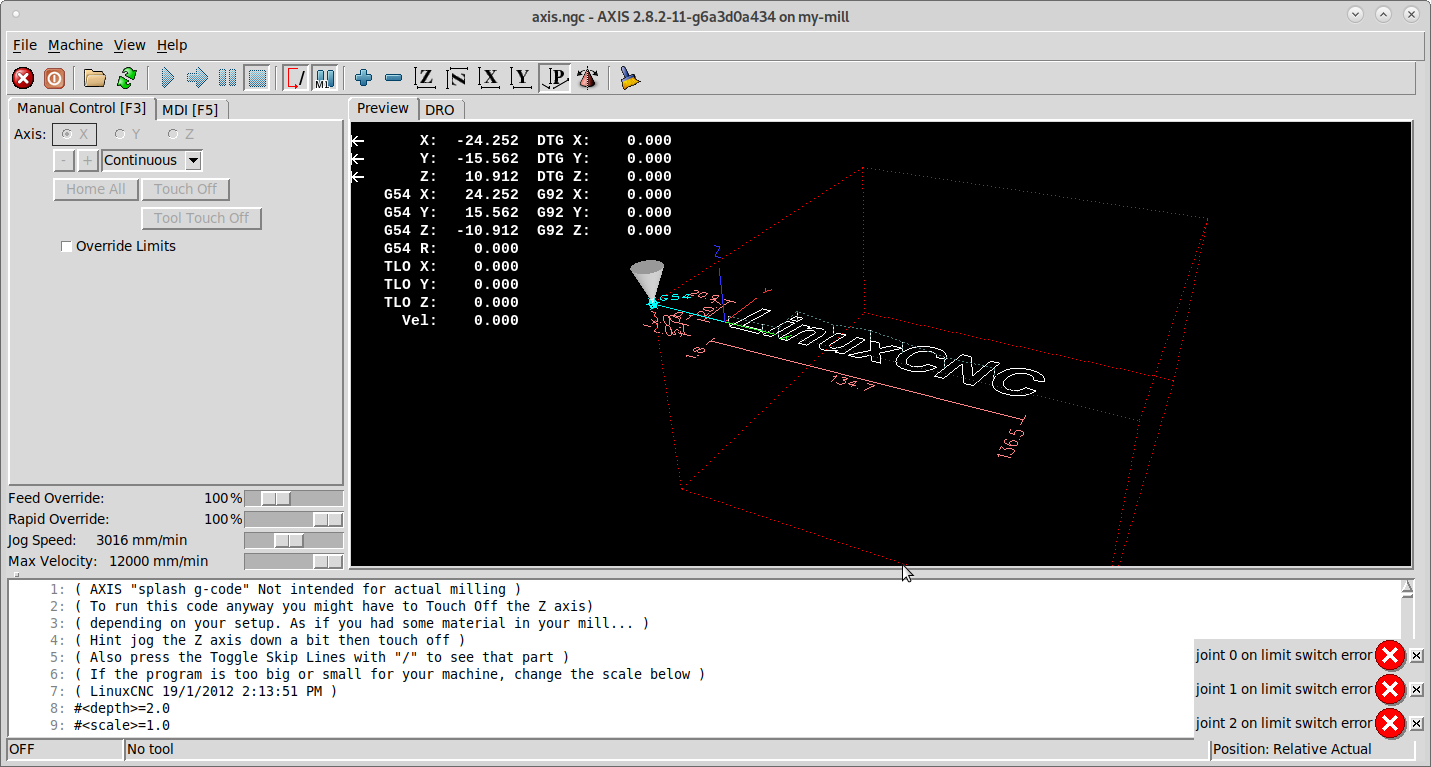Switch to top Z view
The height and width of the screenshot is (767, 1431).
[425, 77]
